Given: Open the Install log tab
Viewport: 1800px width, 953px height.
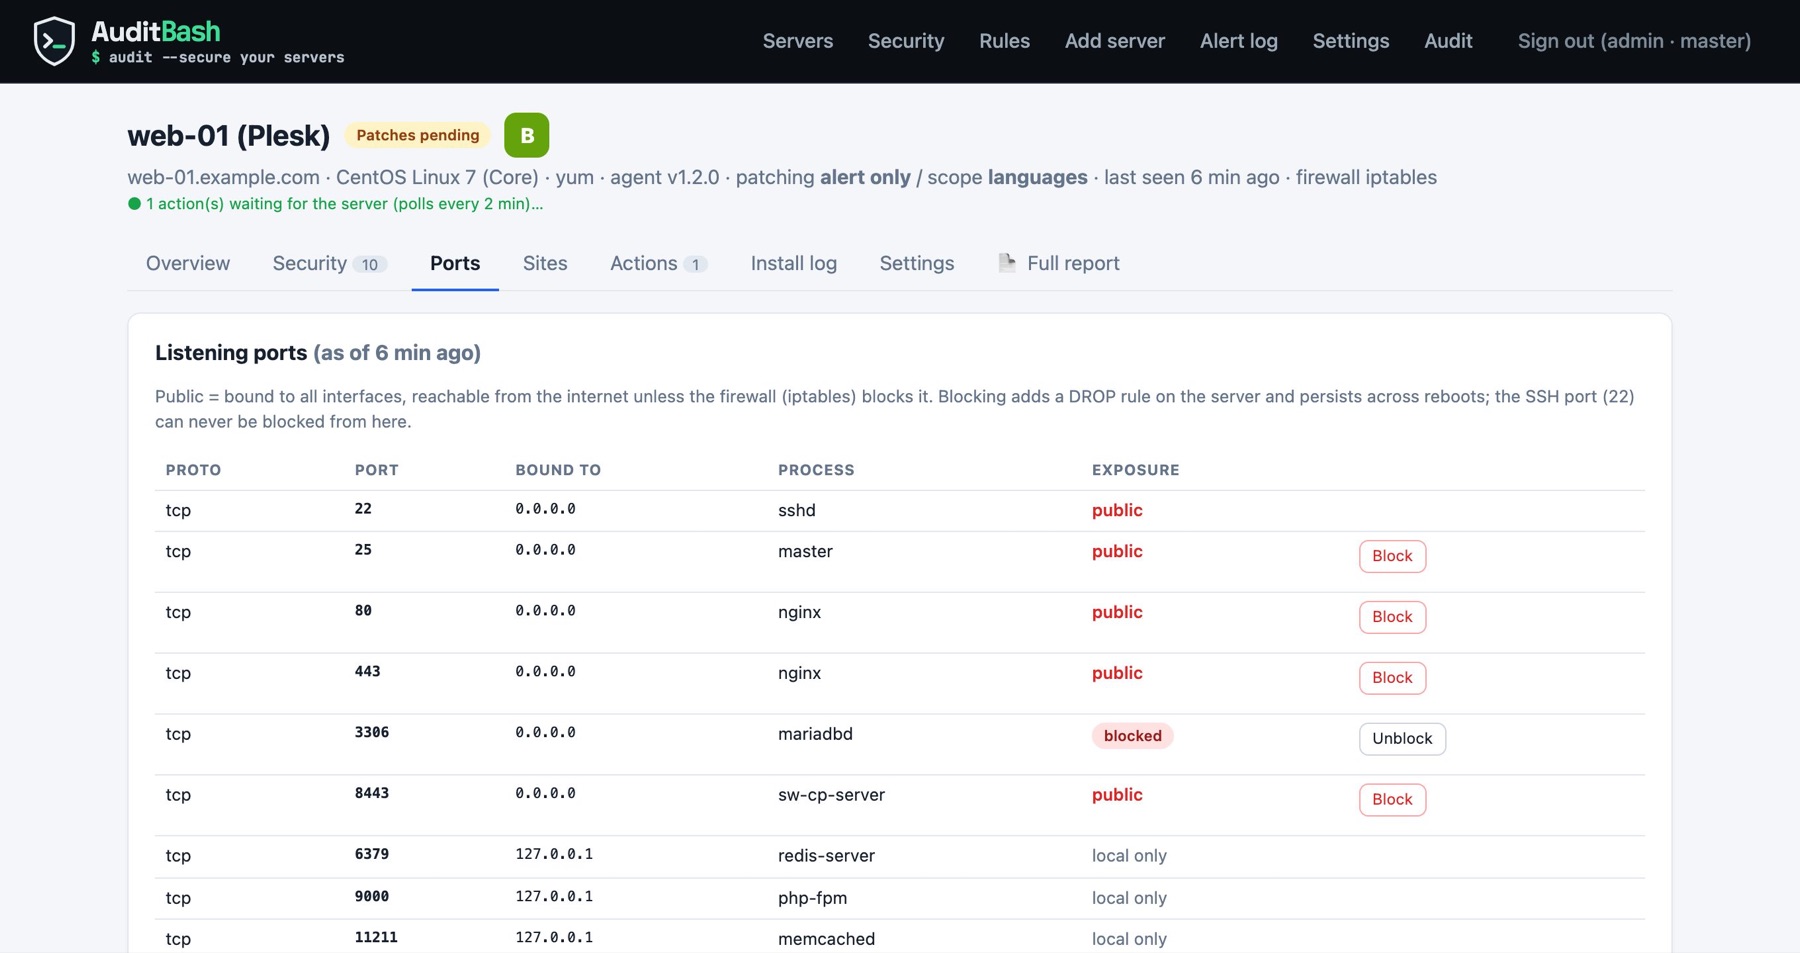Looking at the screenshot, I should coord(794,263).
